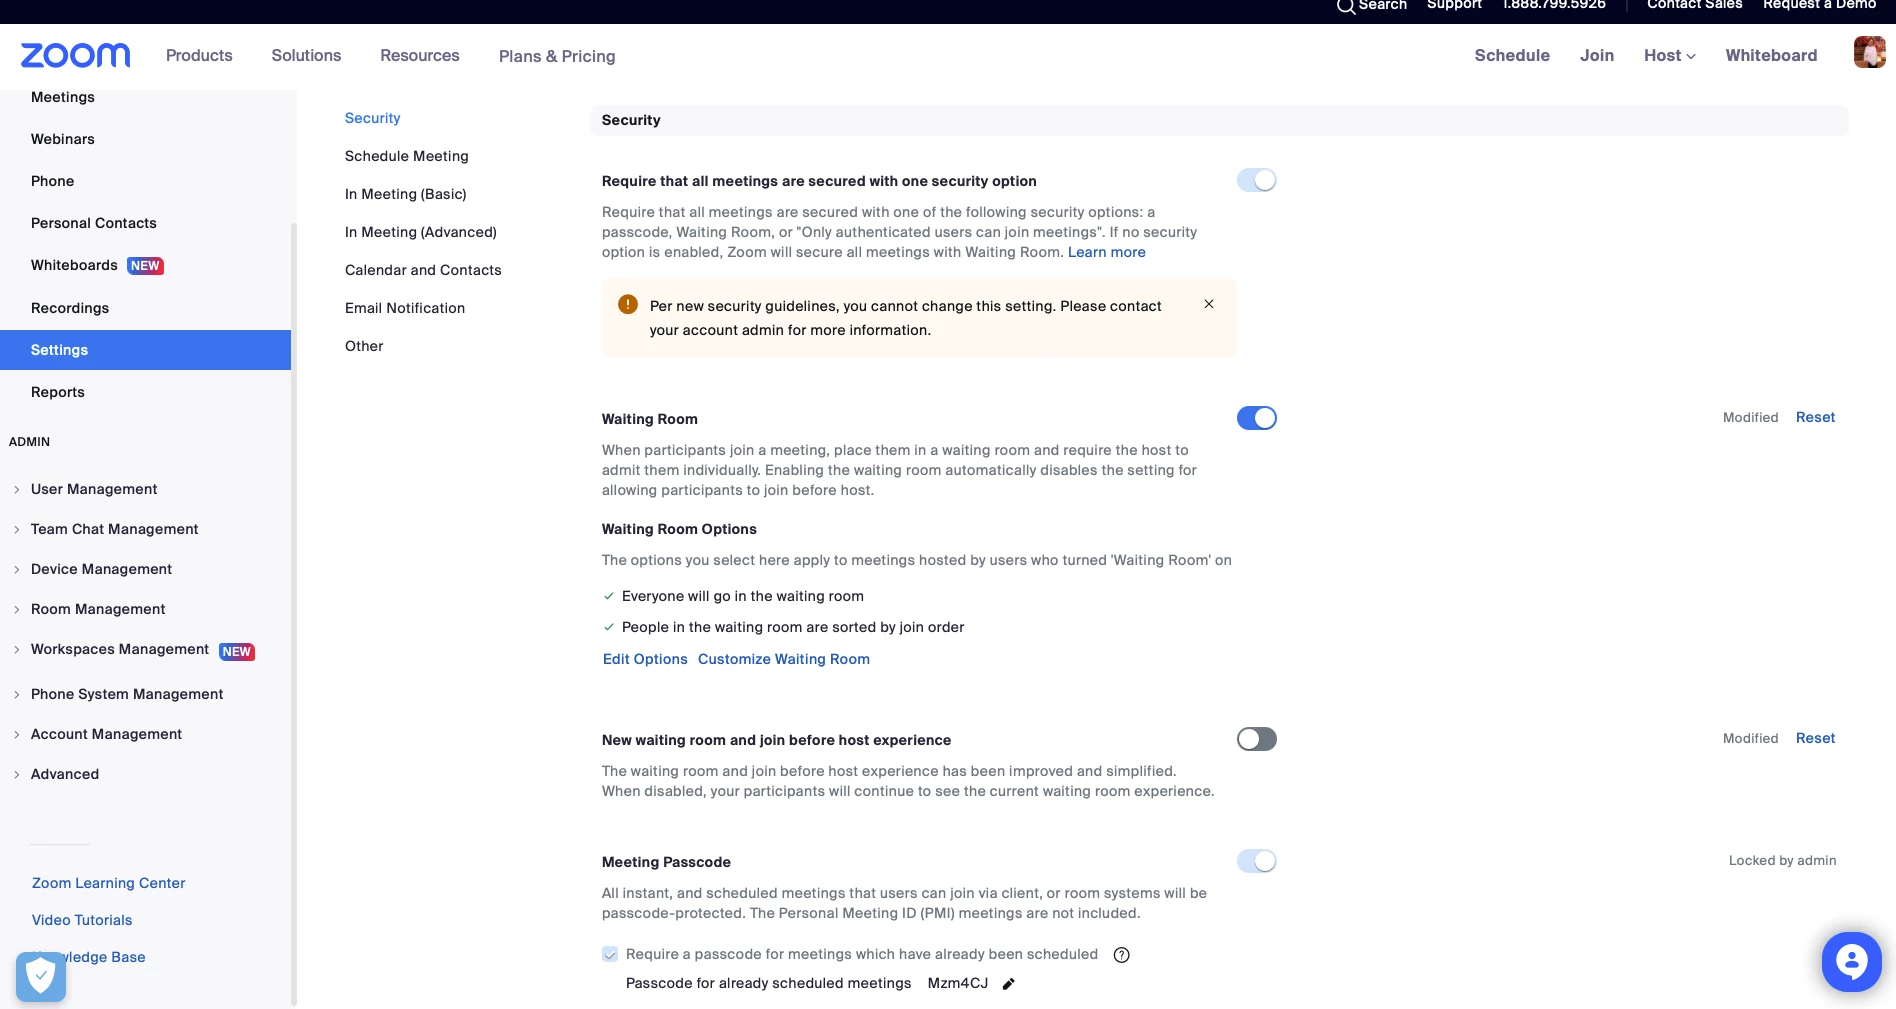Click Schedule in the top bar

(x=1512, y=55)
